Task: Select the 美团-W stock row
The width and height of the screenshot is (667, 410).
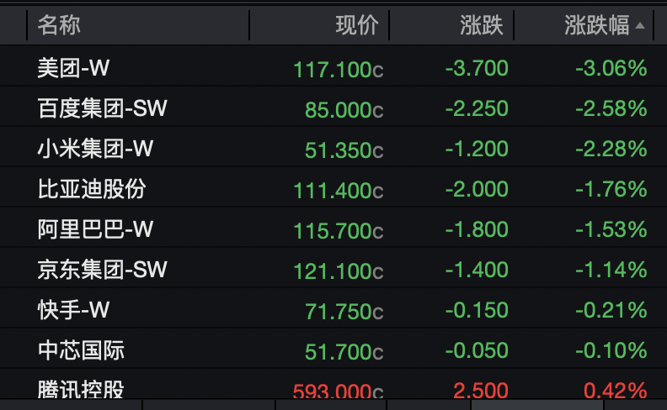Action: [x=334, y=68]
